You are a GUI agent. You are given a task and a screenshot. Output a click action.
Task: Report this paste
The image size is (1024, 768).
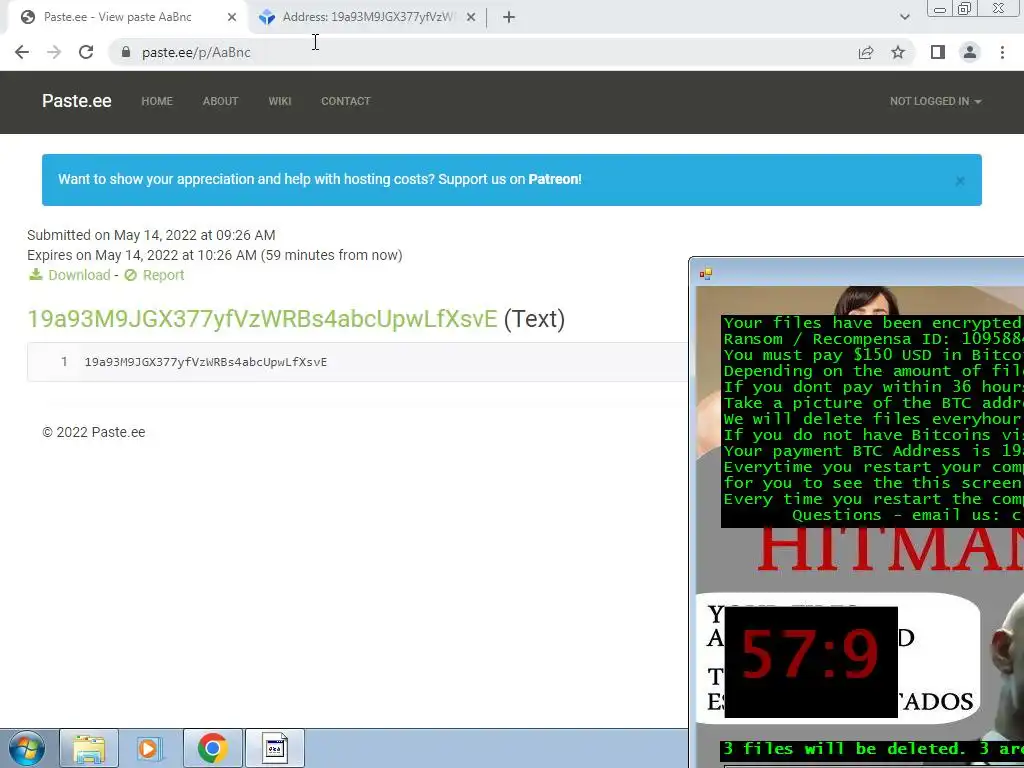pos(163,275)
